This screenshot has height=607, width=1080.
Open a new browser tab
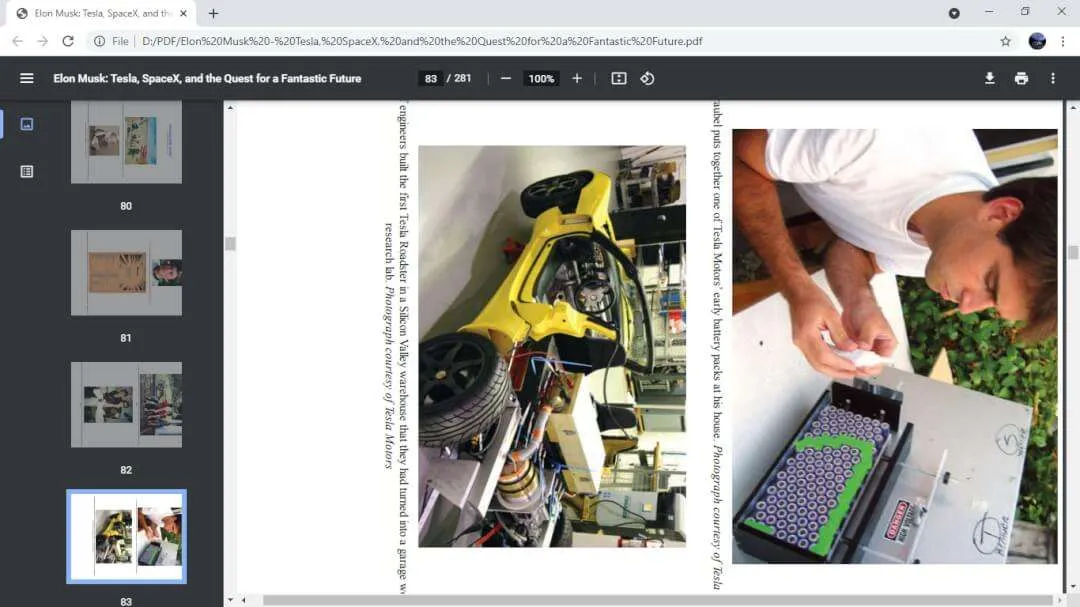(214, 13)
